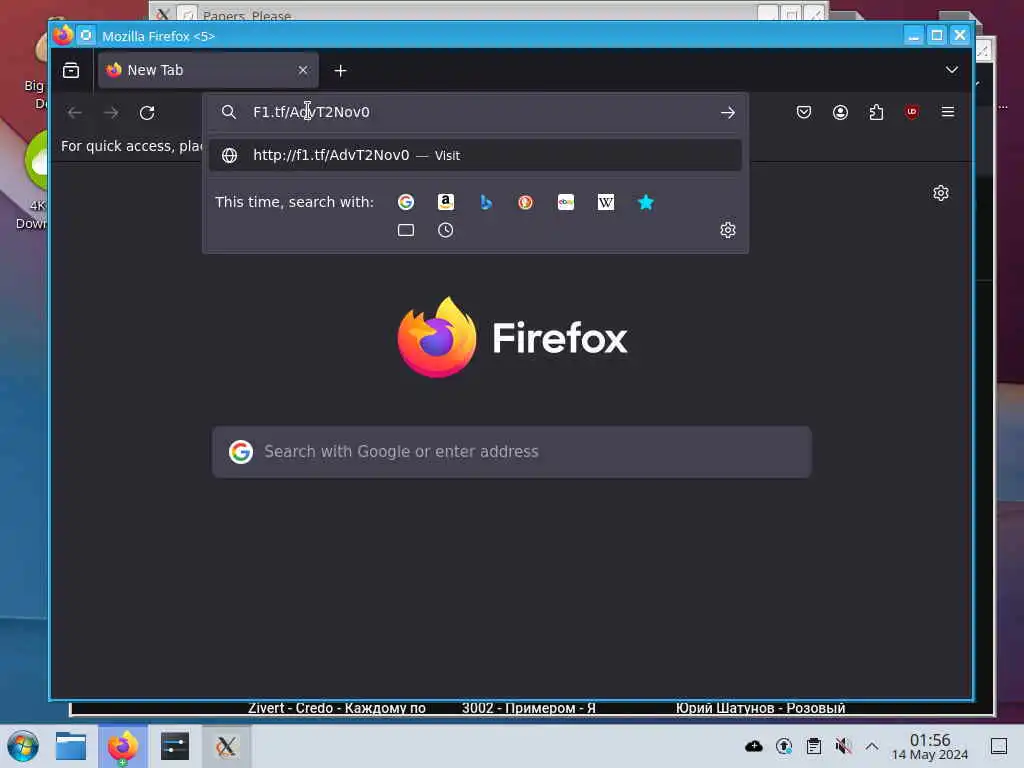This screenshot has height=768, width=1024.
Task: Search this time with Google
Action: [406, 202]
